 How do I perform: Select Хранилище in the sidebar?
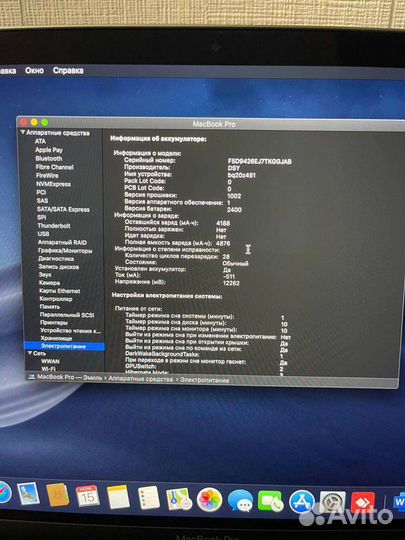(56, 339)
